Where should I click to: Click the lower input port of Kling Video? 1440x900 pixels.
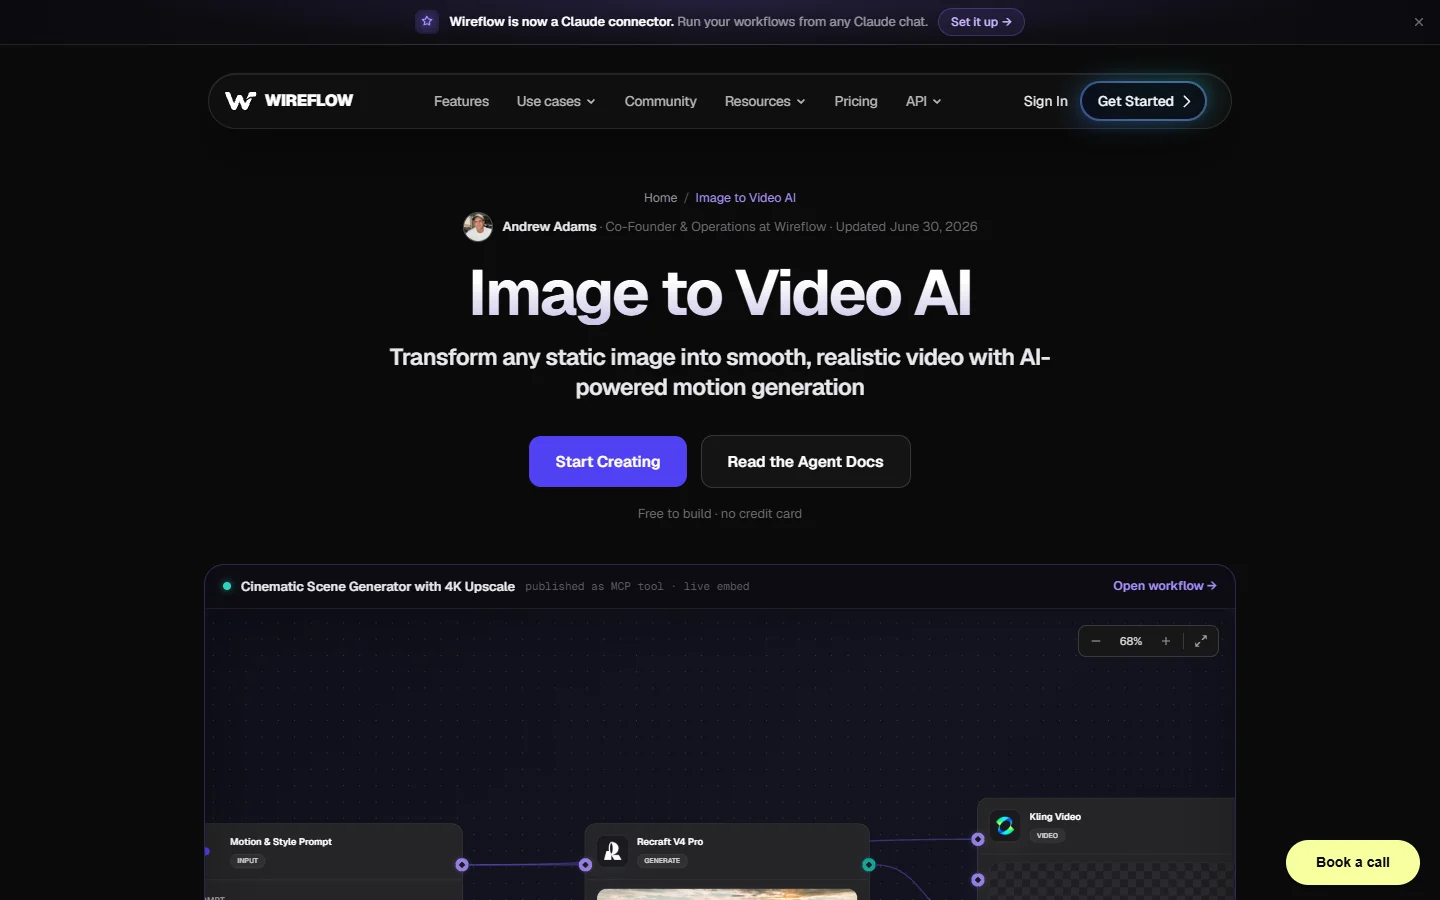coord(978,880)
